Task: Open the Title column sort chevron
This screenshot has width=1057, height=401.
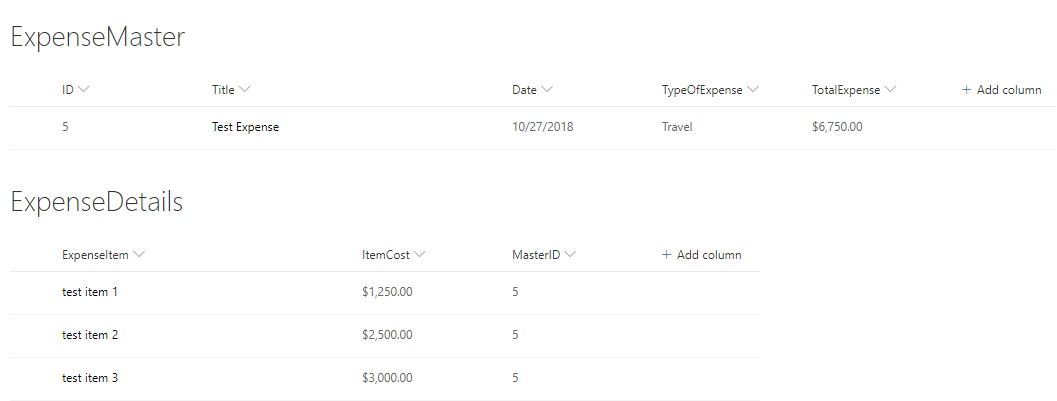Action: click(x=245, y=90)
